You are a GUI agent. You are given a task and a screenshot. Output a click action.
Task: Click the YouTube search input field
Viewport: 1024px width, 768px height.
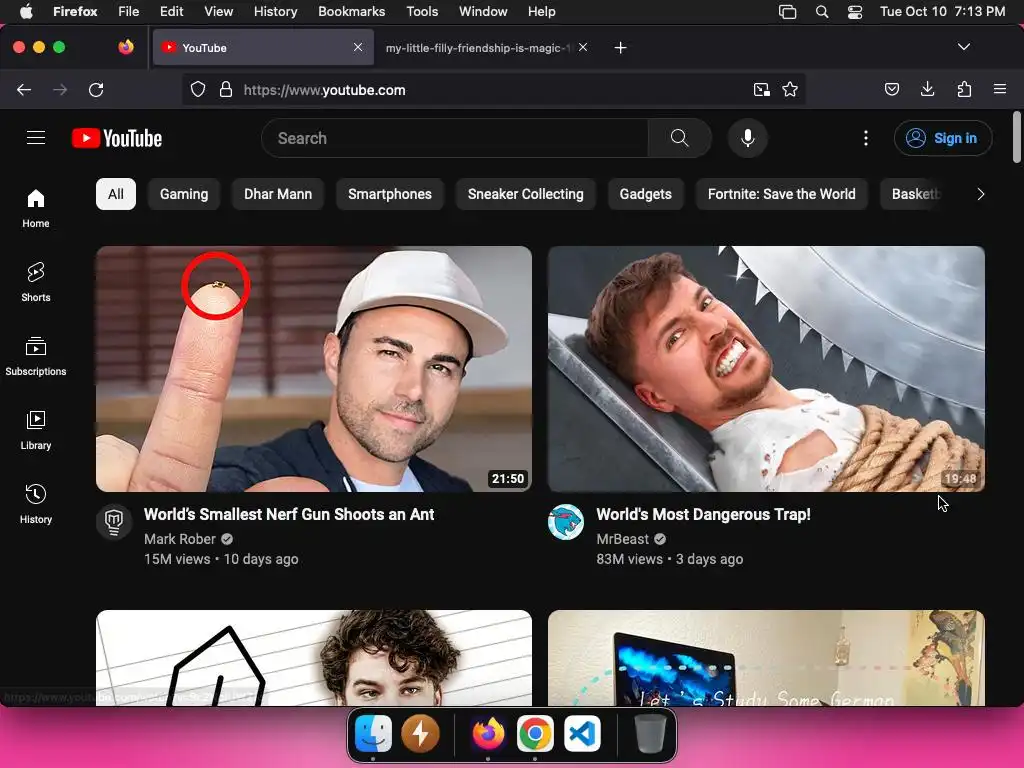click(455, 138)
